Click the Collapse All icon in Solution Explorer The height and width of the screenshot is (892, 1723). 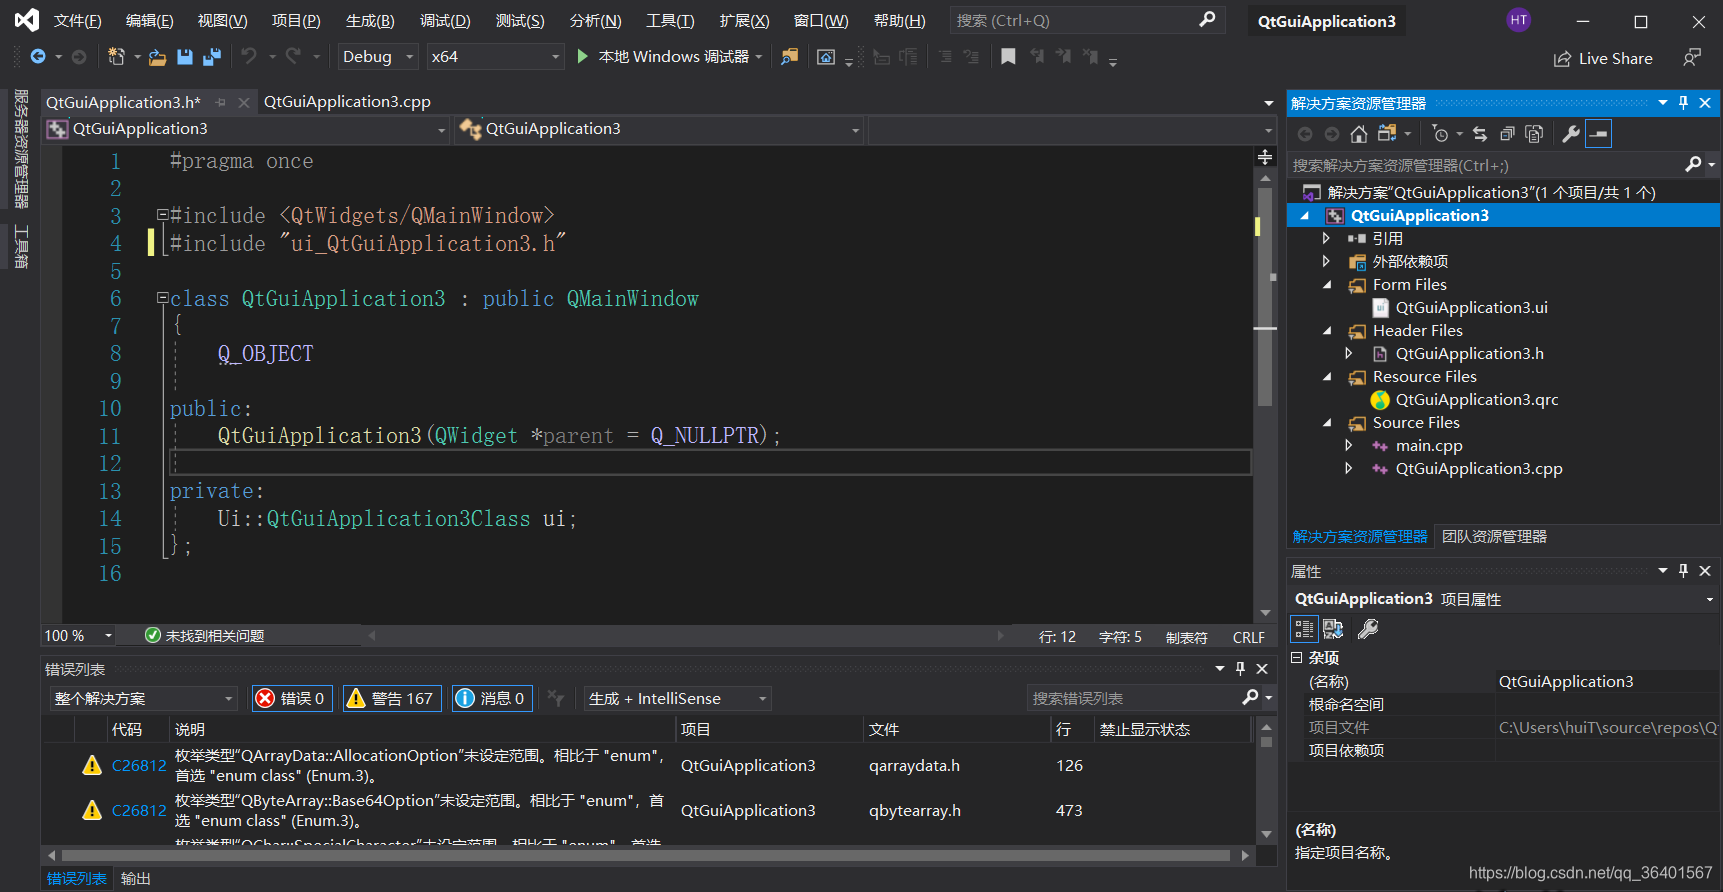[x=1507, y=134]
